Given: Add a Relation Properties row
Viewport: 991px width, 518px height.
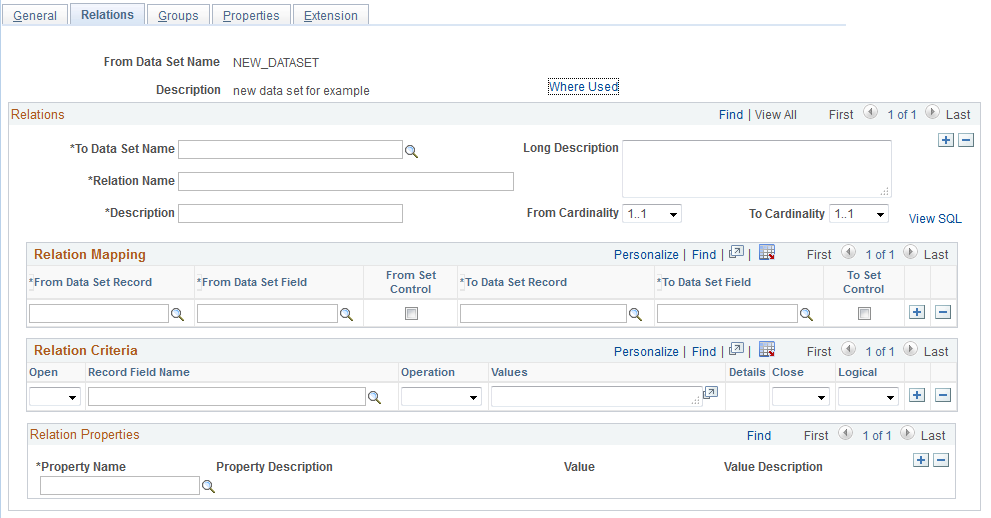Looking at the screenshot, I should (921, 461).
